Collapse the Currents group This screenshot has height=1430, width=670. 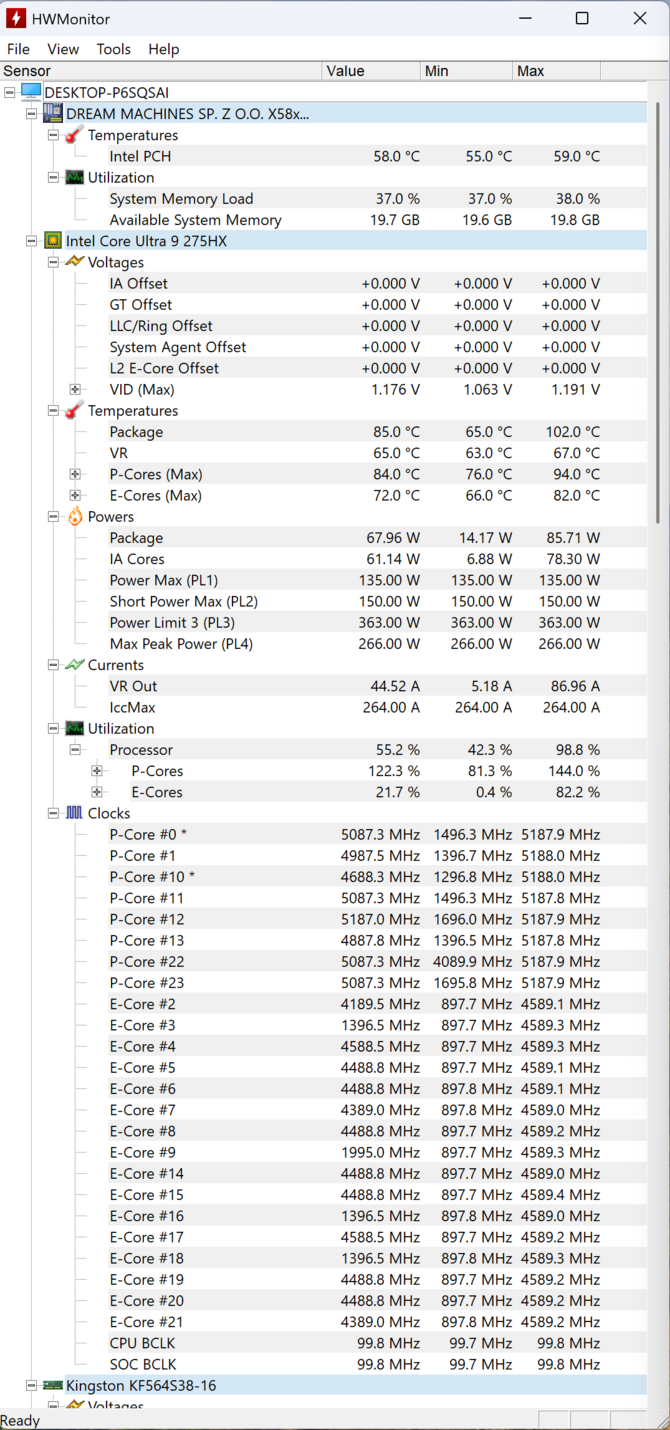pos(54,664)
